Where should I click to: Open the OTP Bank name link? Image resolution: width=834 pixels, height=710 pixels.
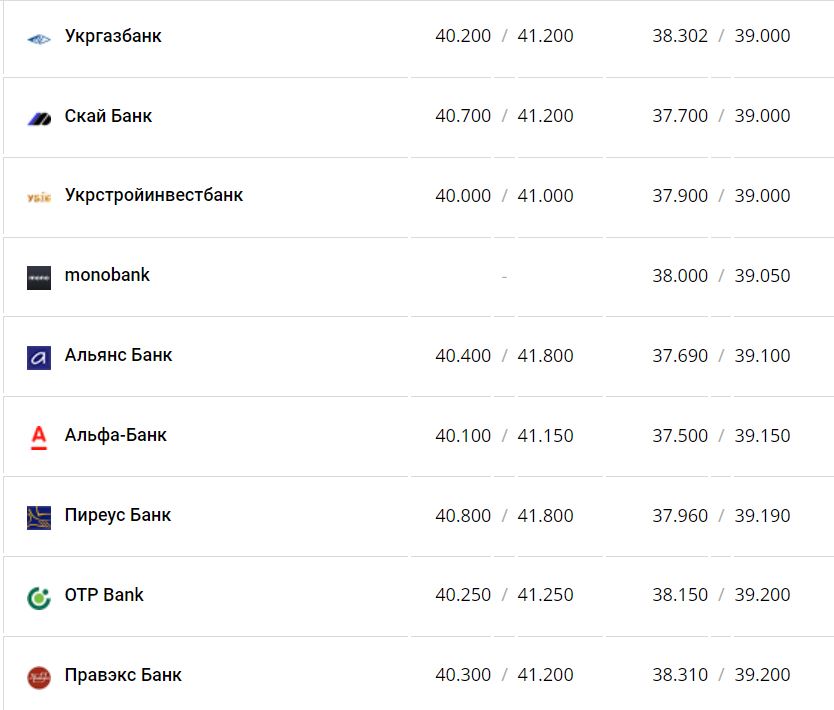click(104, 595)
